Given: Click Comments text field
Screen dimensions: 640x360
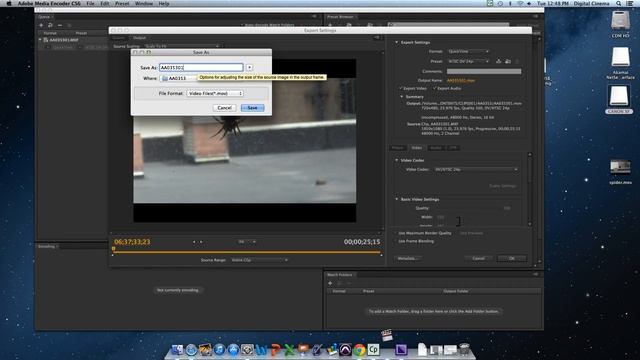Looking at the screenshot, I should (484, 71).
